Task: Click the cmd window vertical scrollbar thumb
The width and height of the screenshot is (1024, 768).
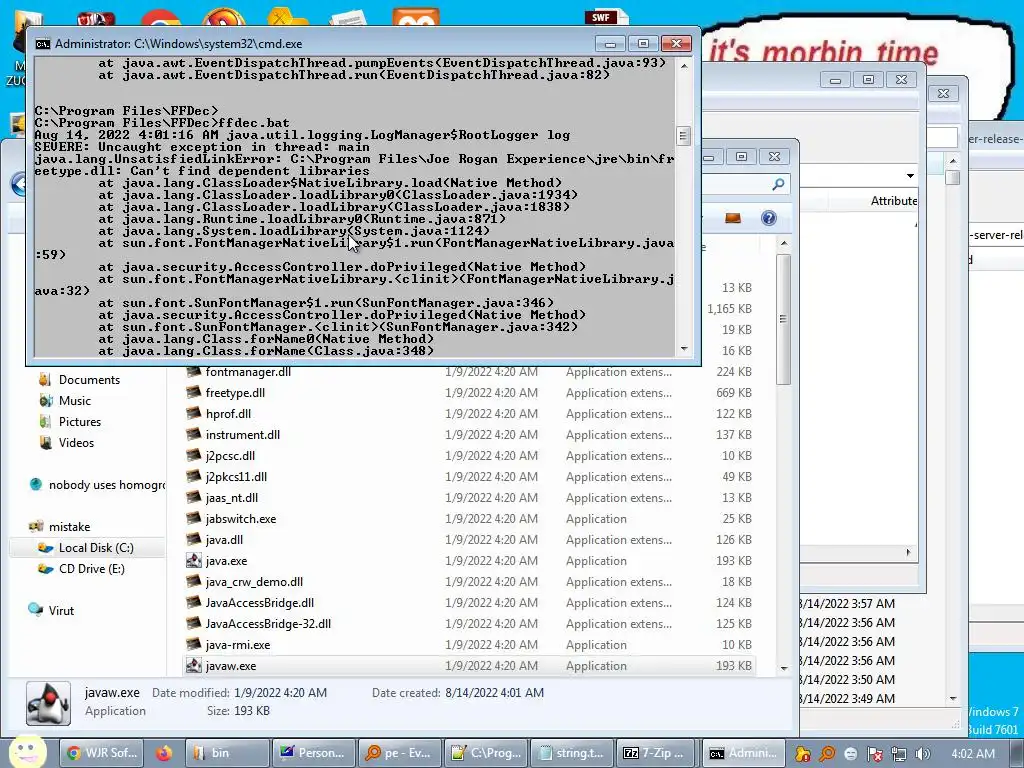Action: 684,136
